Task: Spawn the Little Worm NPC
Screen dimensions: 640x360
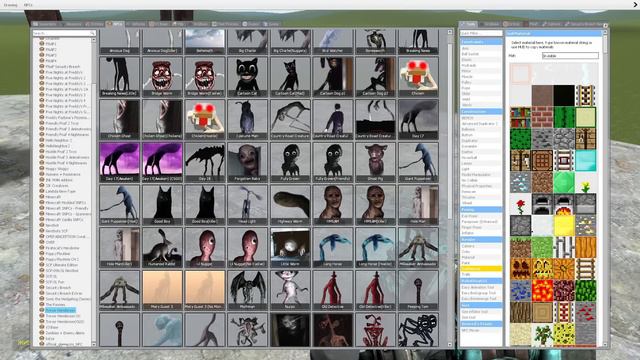Action: click(290, 247)
